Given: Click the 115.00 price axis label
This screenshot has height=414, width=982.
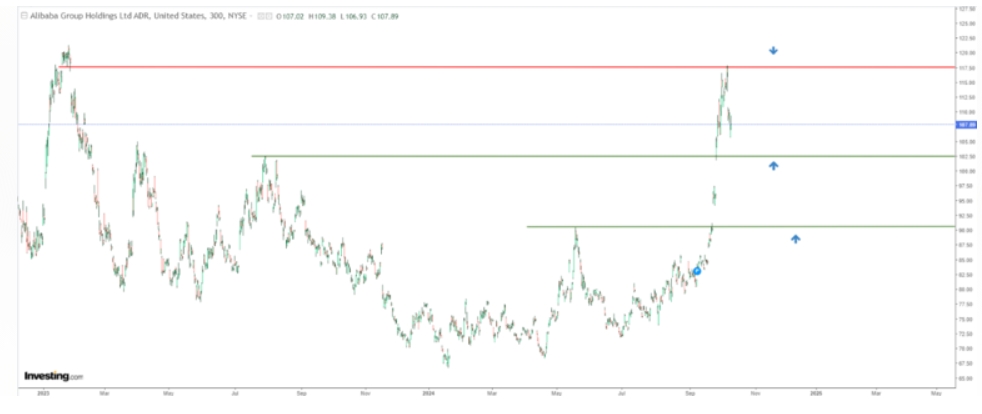Looking at the screenshot, I should click(x=968, y=83).
